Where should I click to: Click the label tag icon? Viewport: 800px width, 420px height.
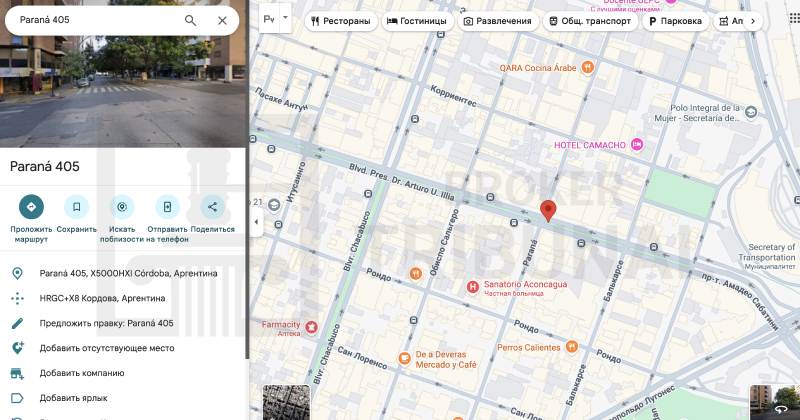(17, 398)
